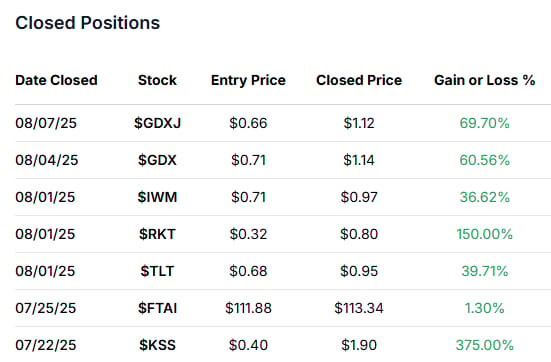
Task: Click the Date Closed column header
Action: coord(56,80)
